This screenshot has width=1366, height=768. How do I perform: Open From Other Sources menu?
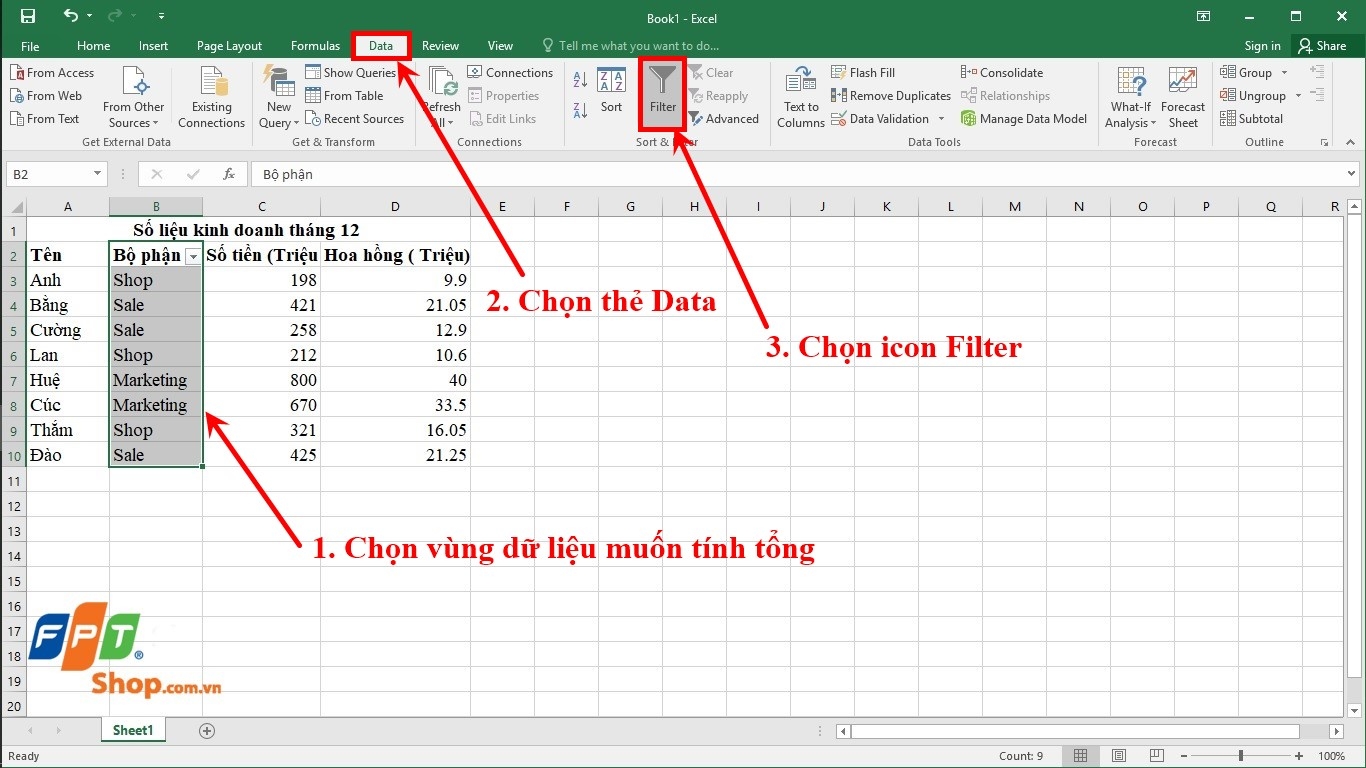point(133,98)
